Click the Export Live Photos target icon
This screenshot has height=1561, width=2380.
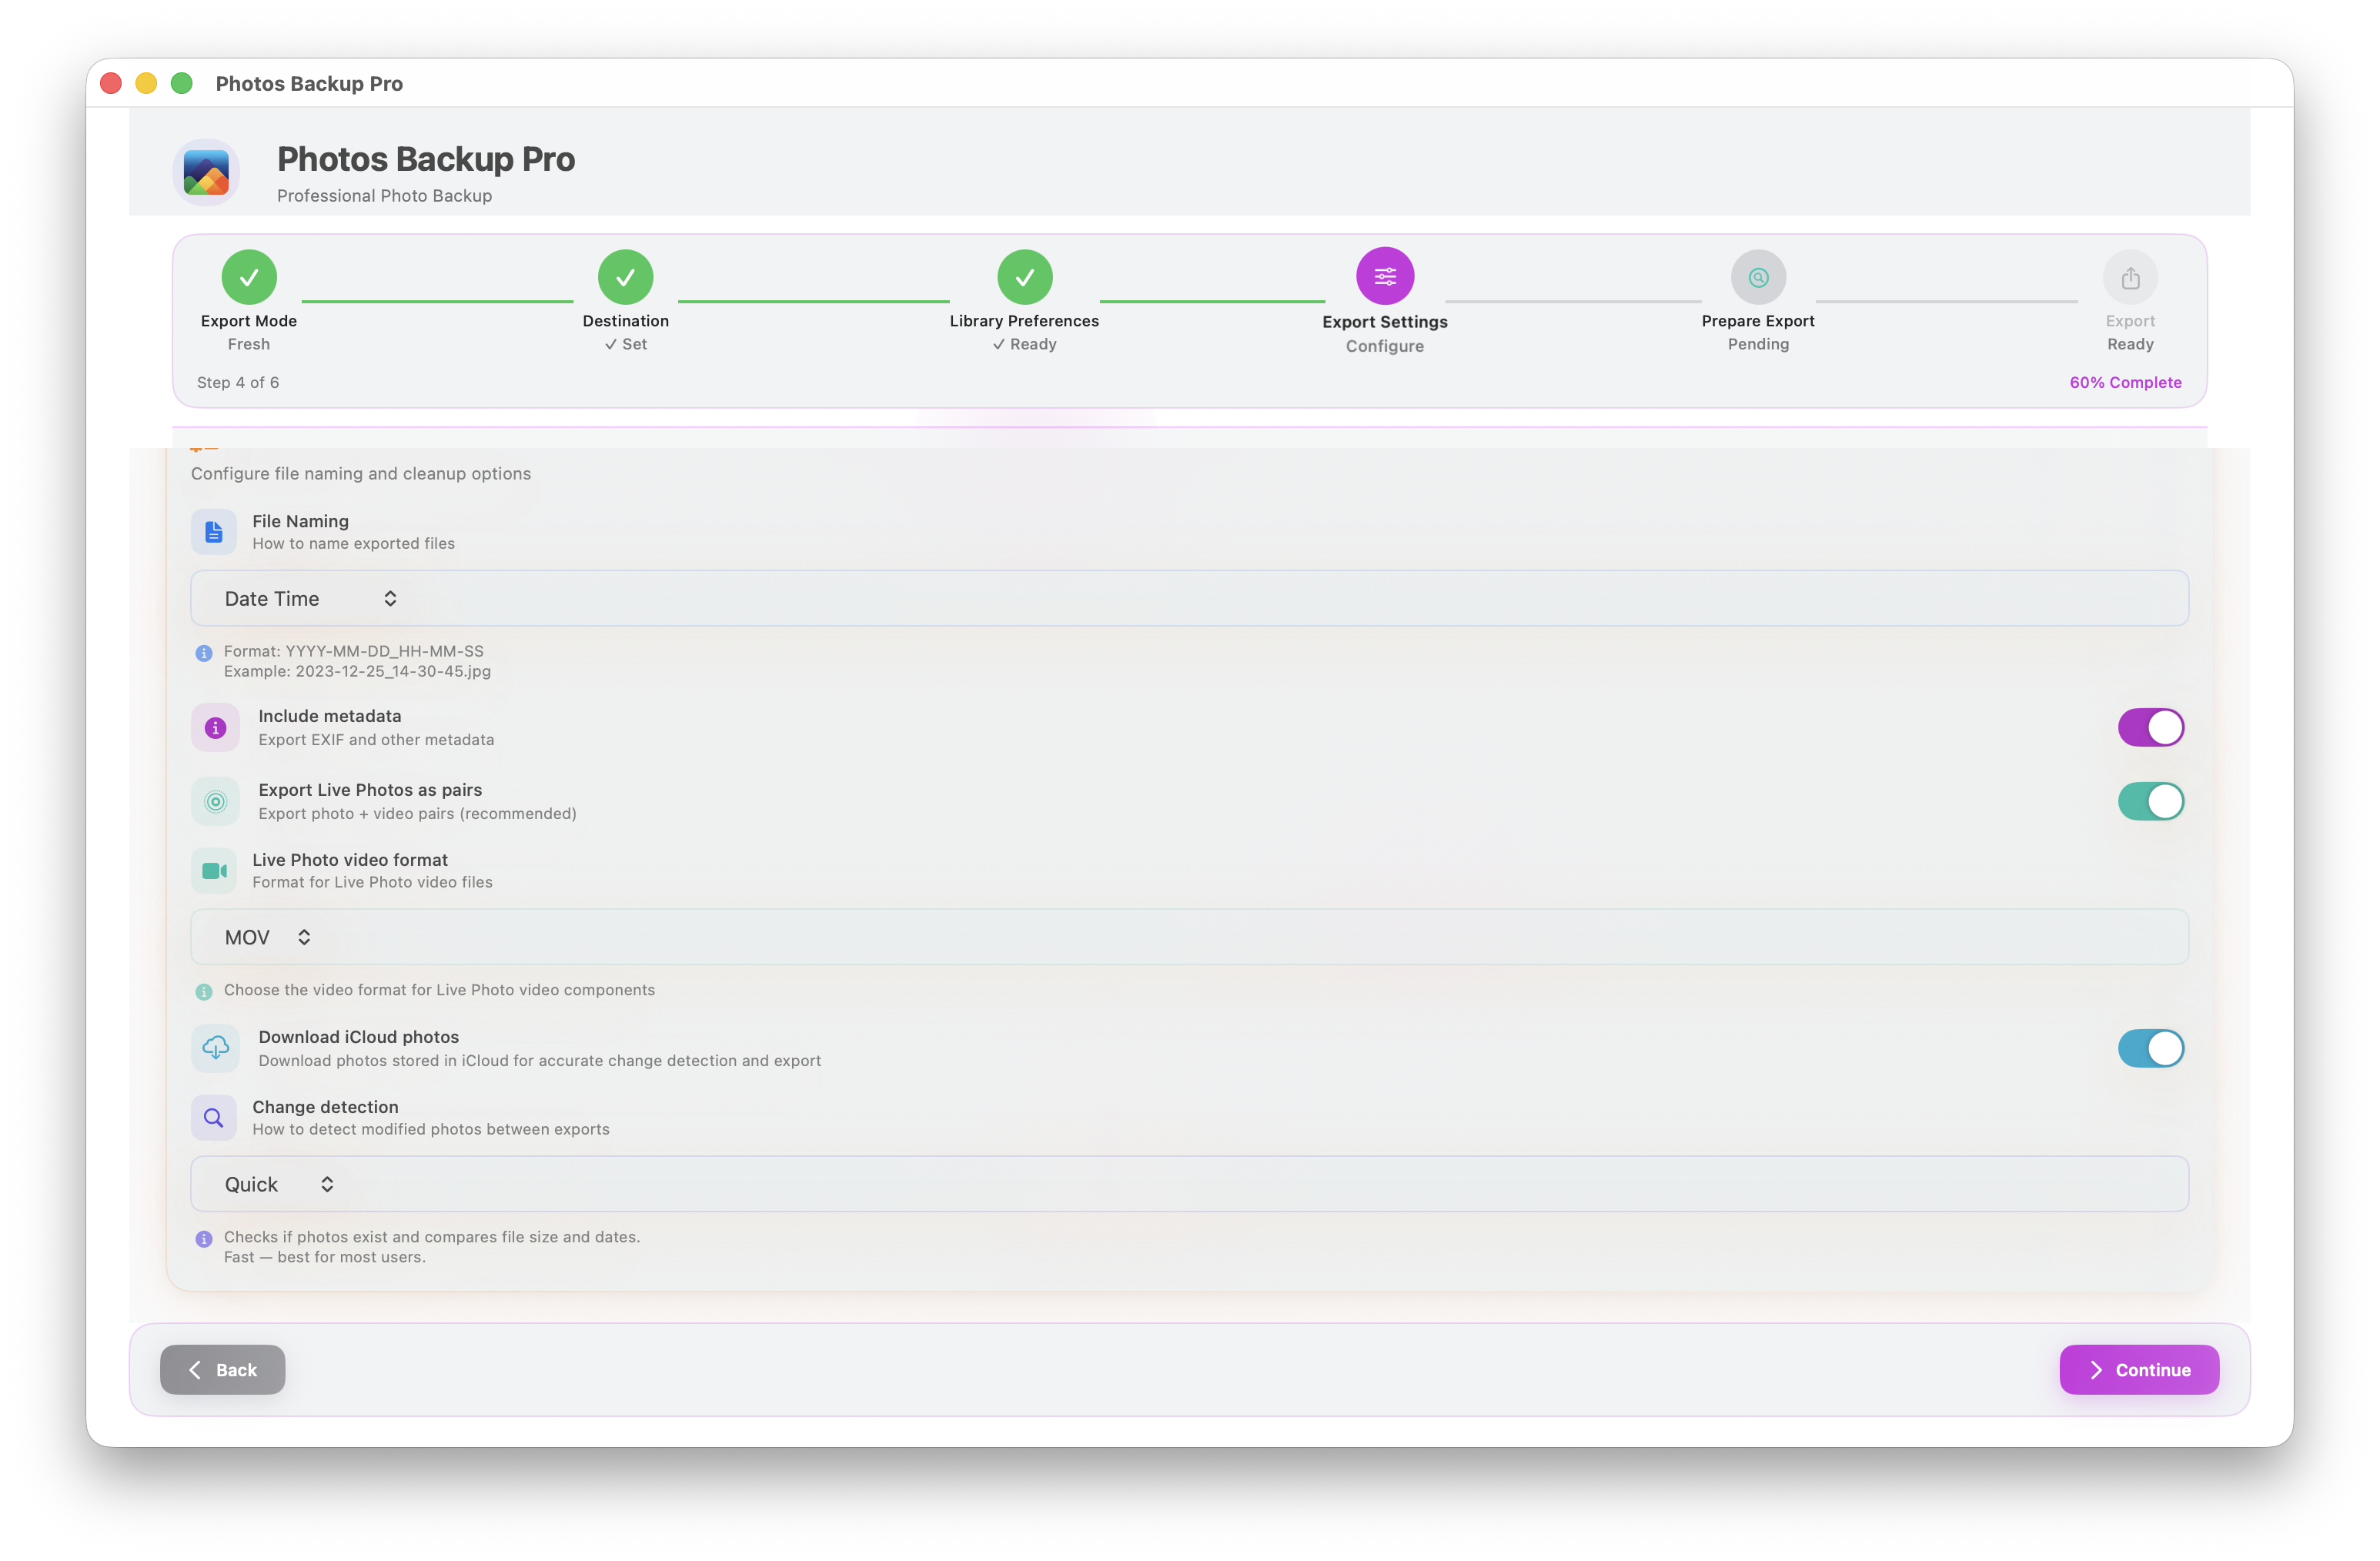pos(214,800)
